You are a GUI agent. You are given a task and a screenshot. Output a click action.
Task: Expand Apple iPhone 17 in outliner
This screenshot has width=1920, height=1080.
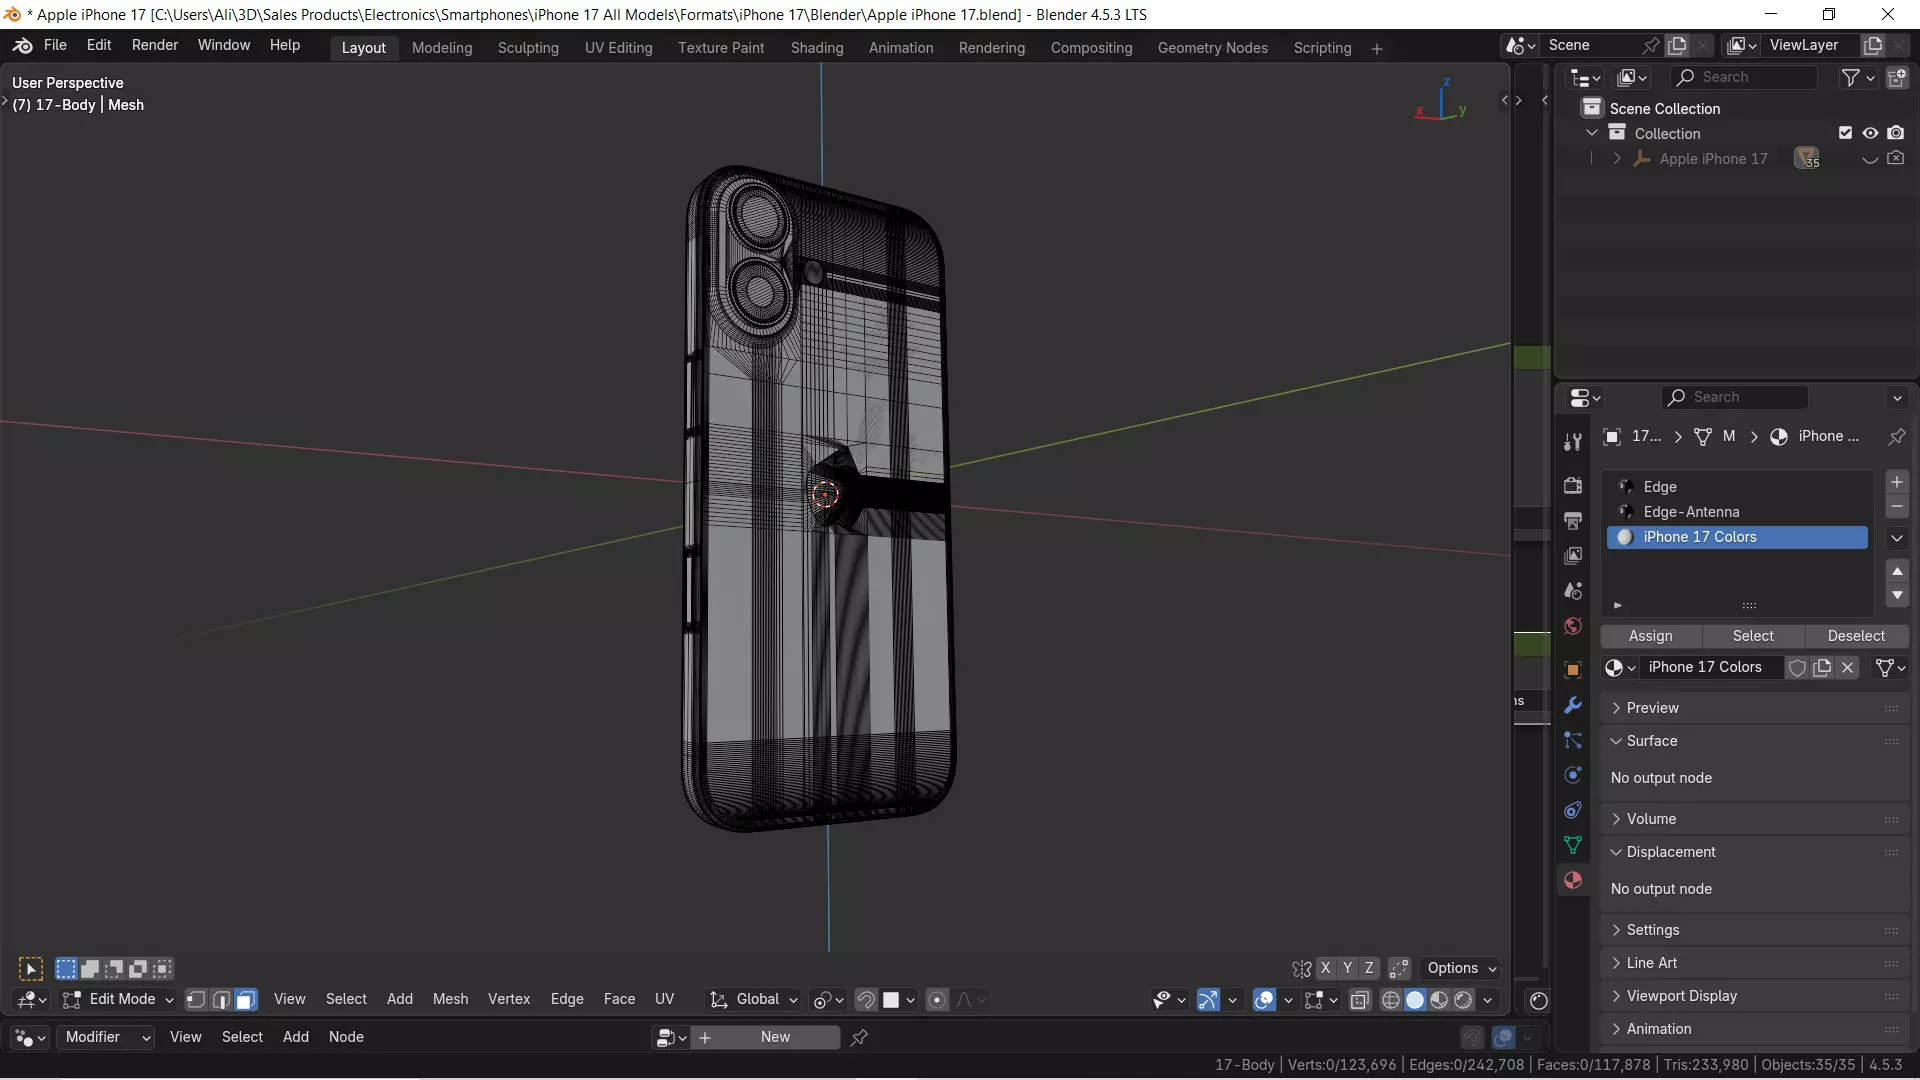click(1617, 159)
